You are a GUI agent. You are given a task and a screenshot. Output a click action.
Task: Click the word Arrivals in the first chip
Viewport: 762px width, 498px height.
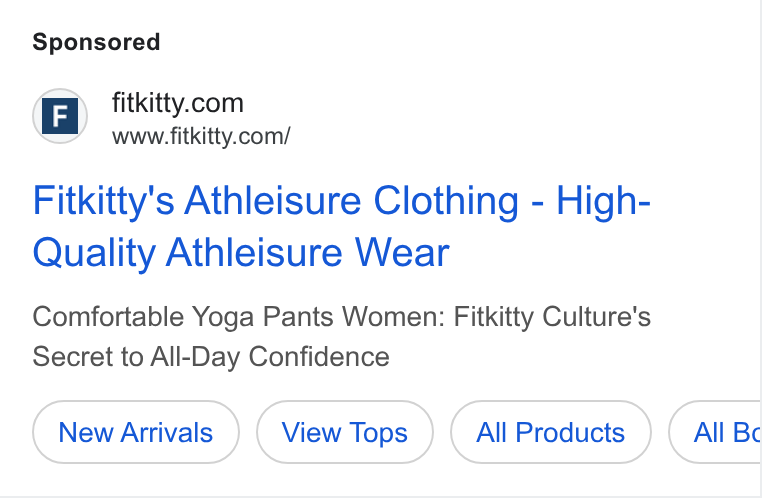pyautogui.click(x=167, y=432)
